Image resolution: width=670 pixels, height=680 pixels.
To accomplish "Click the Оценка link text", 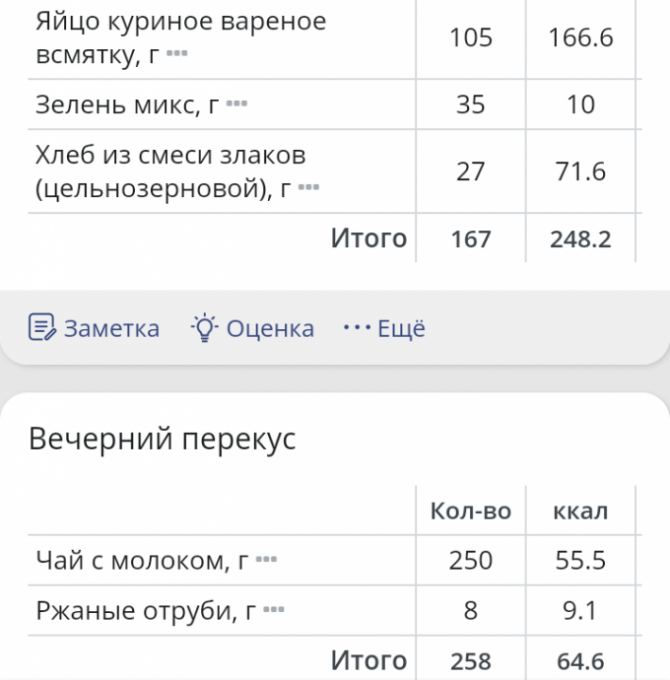I will tap(270, 328).
